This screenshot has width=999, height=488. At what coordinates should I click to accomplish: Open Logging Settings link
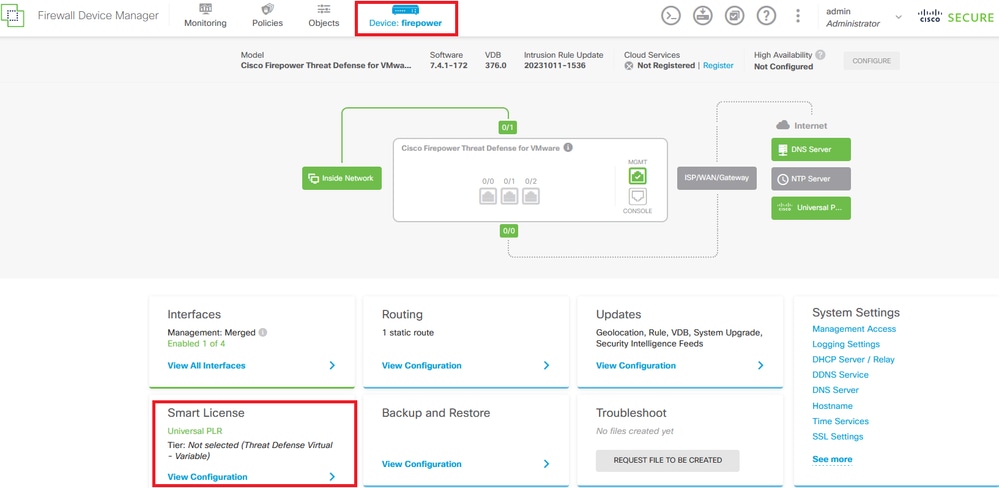tap(846, 344)
